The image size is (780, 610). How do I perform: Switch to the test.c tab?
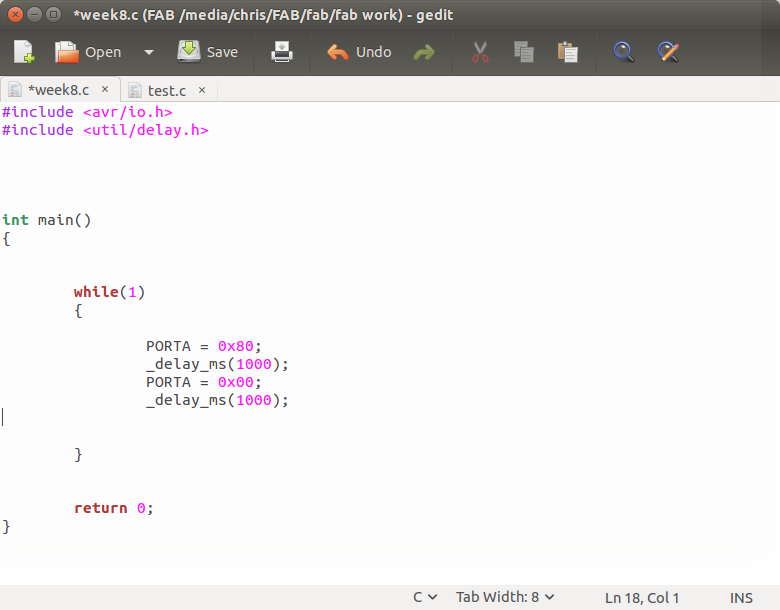167,91
